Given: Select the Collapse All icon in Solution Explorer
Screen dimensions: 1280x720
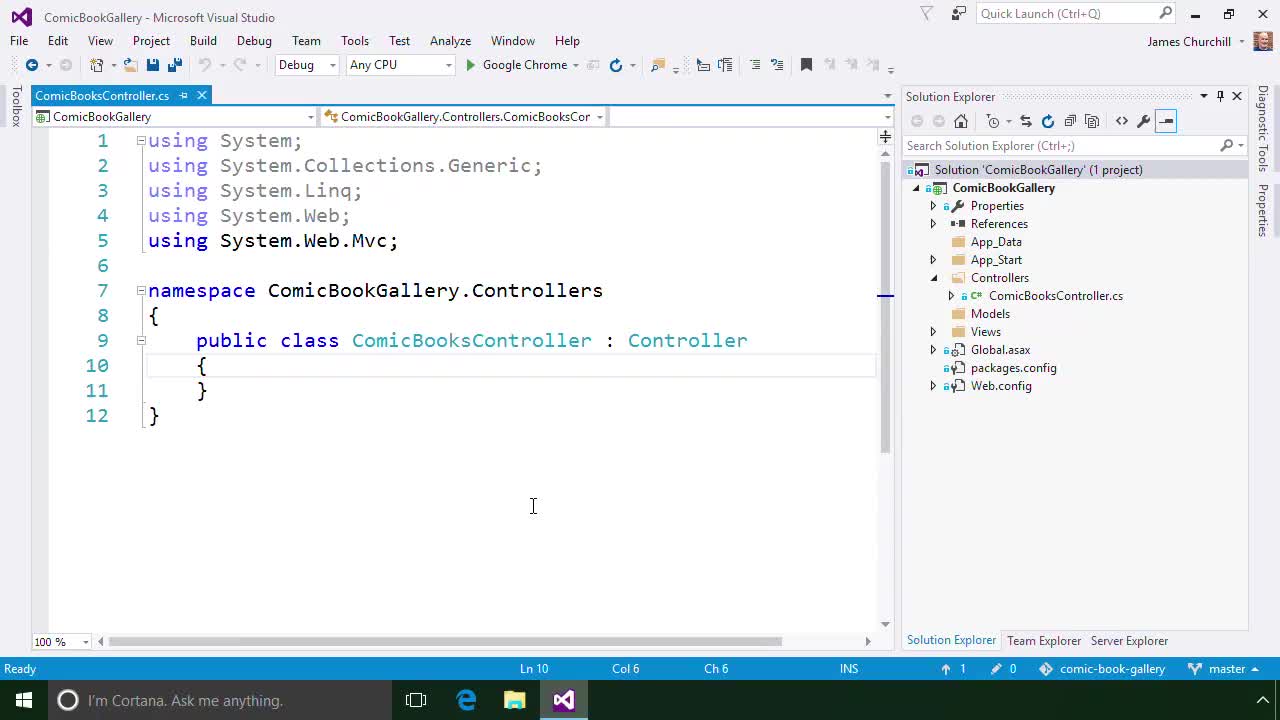Looking at the screenshot, I should point(1070,121).
